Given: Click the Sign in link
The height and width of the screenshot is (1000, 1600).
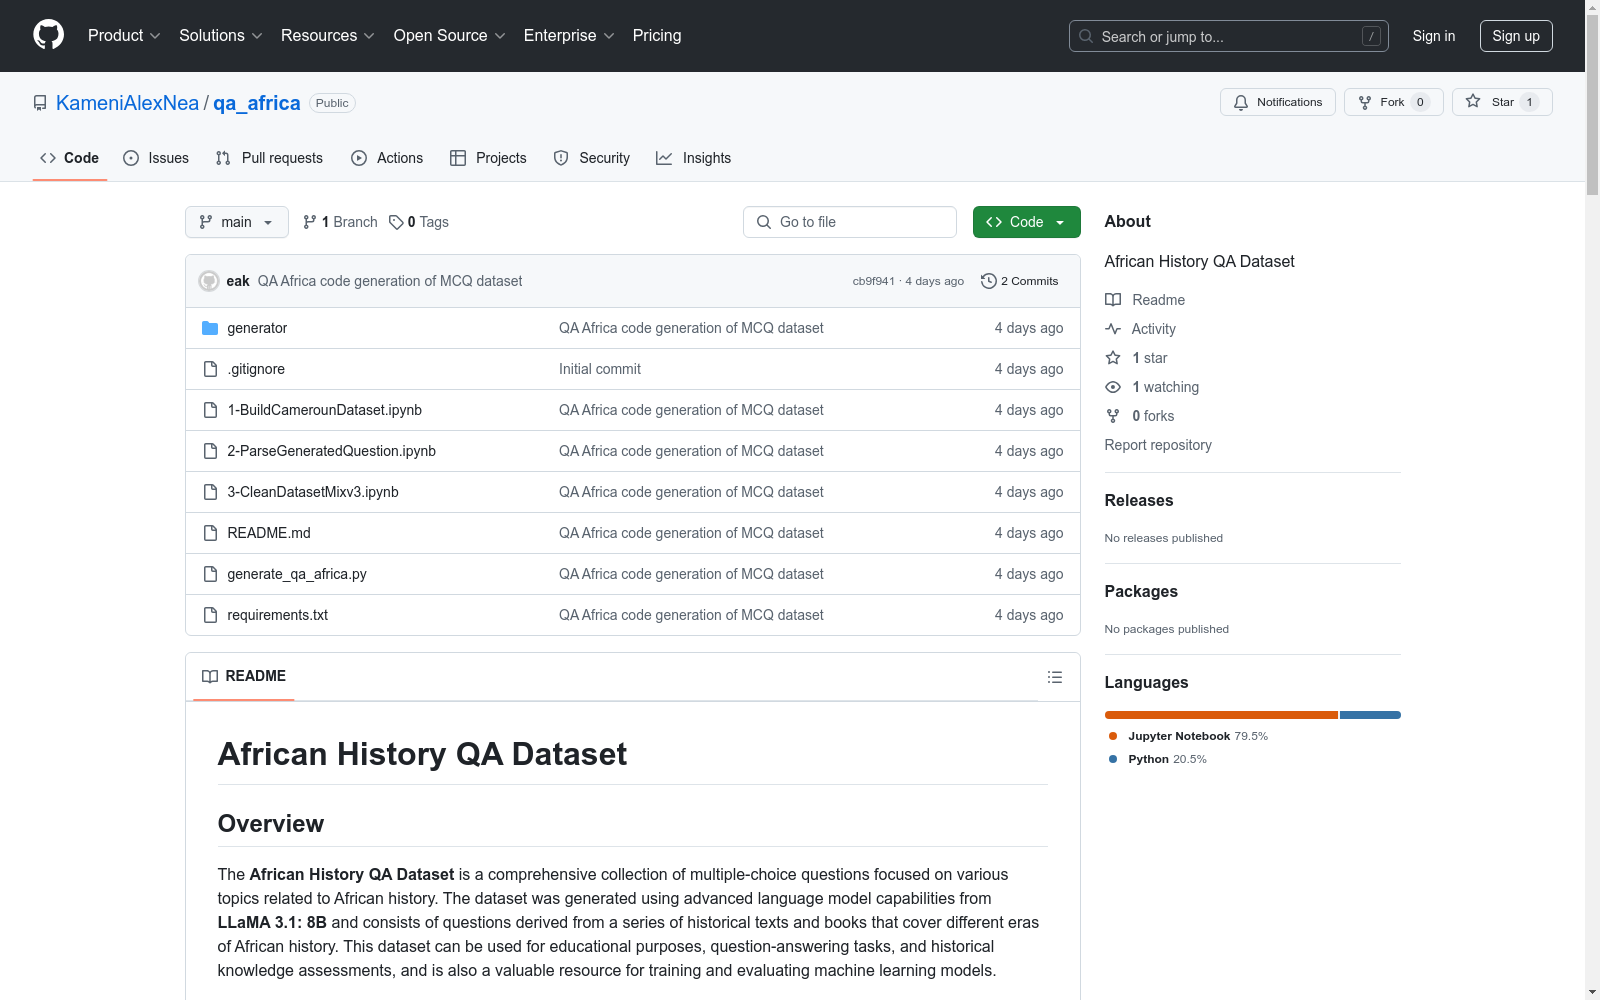Looking at the screenshot, I should pos(1433,36).
